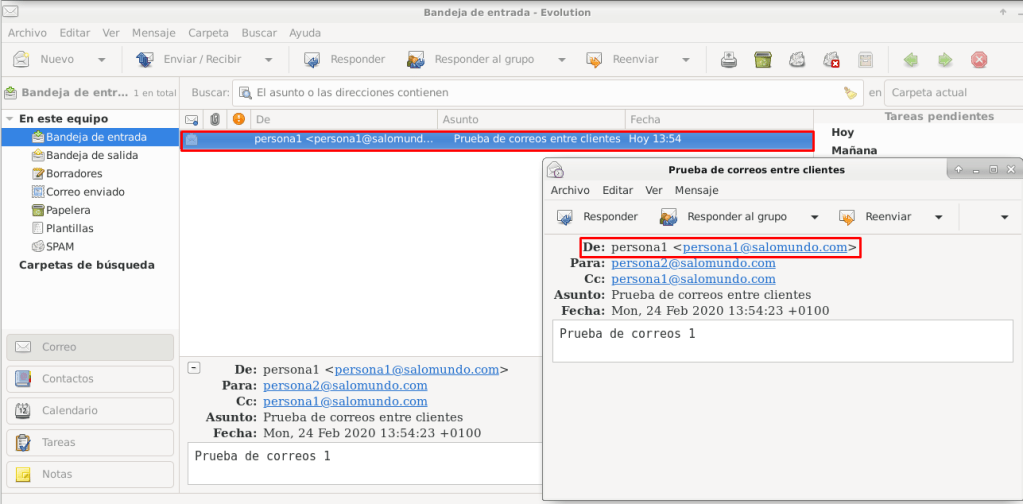Open the Enviar / Recibir dropdown arrow
The width and height of the screenshot is (1023, 504).
pos(268,60)
